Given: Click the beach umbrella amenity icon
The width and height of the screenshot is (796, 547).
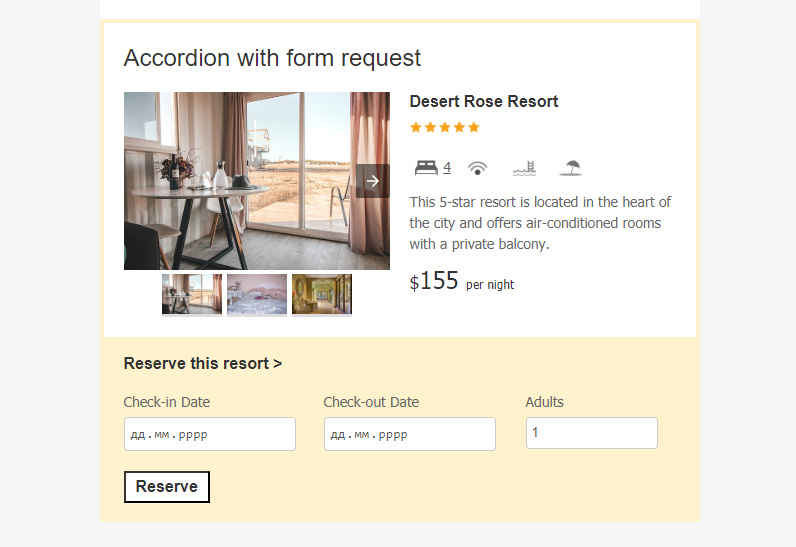Looking at the screenshot, I should pyautogui.click(x=571, y=168).
